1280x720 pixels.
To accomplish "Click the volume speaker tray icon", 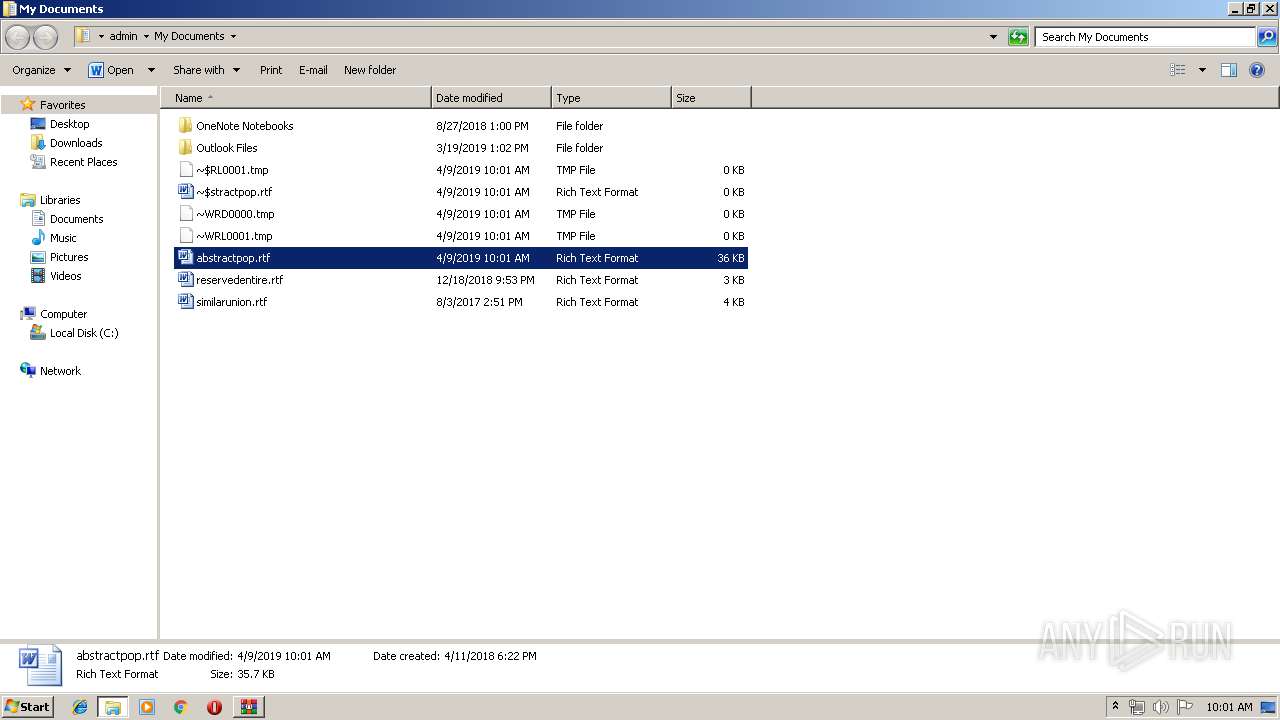I will (1160, 707).
